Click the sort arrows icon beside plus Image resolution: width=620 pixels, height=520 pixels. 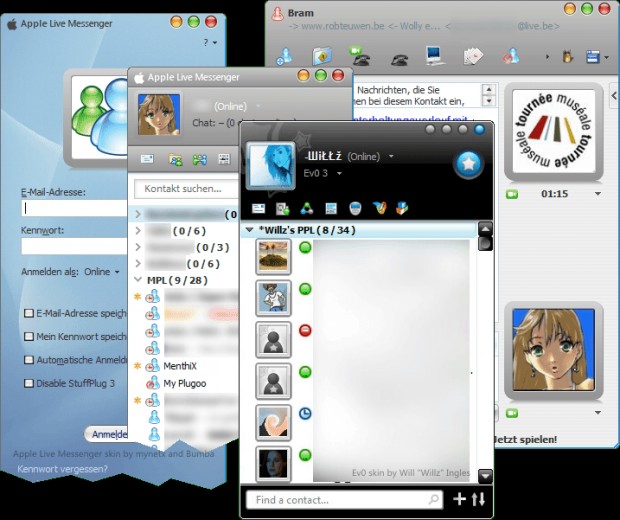(x=478, y=499)
